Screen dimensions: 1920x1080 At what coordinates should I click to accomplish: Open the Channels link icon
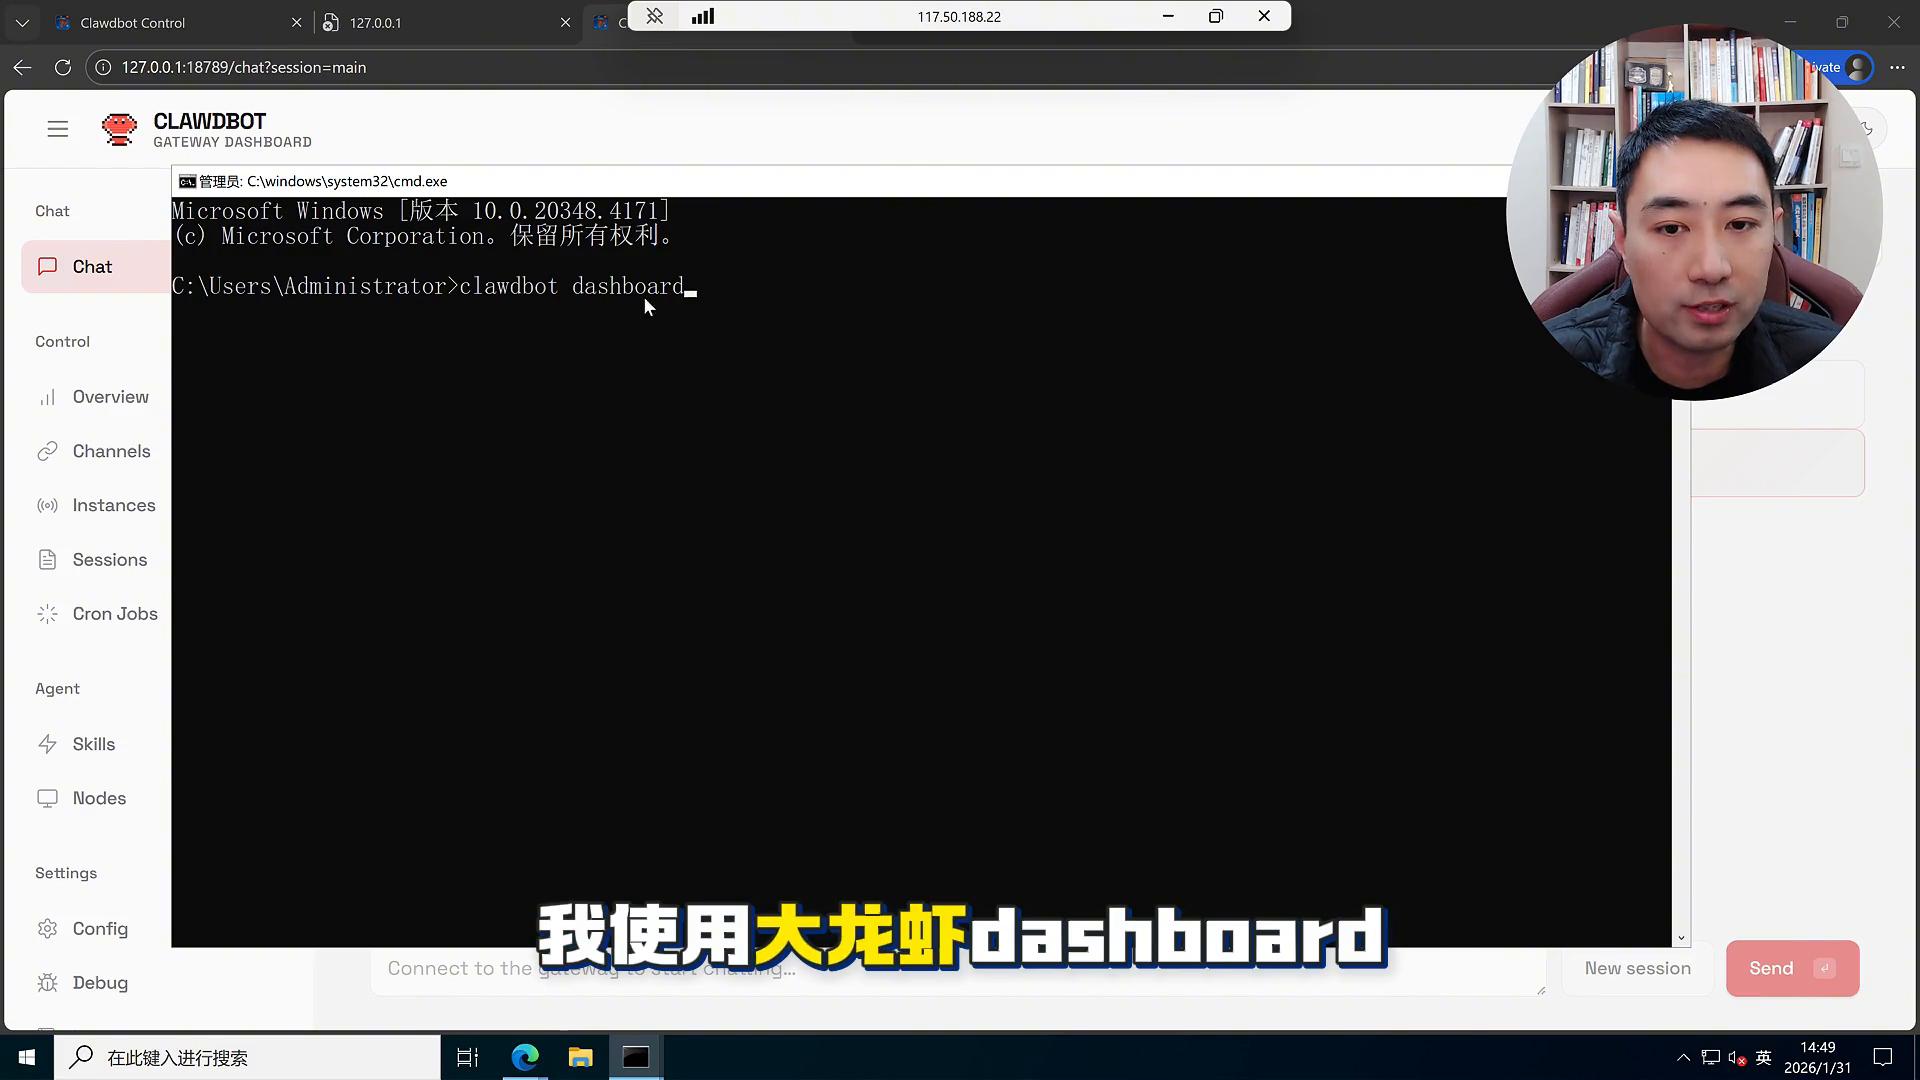[47, 452]
